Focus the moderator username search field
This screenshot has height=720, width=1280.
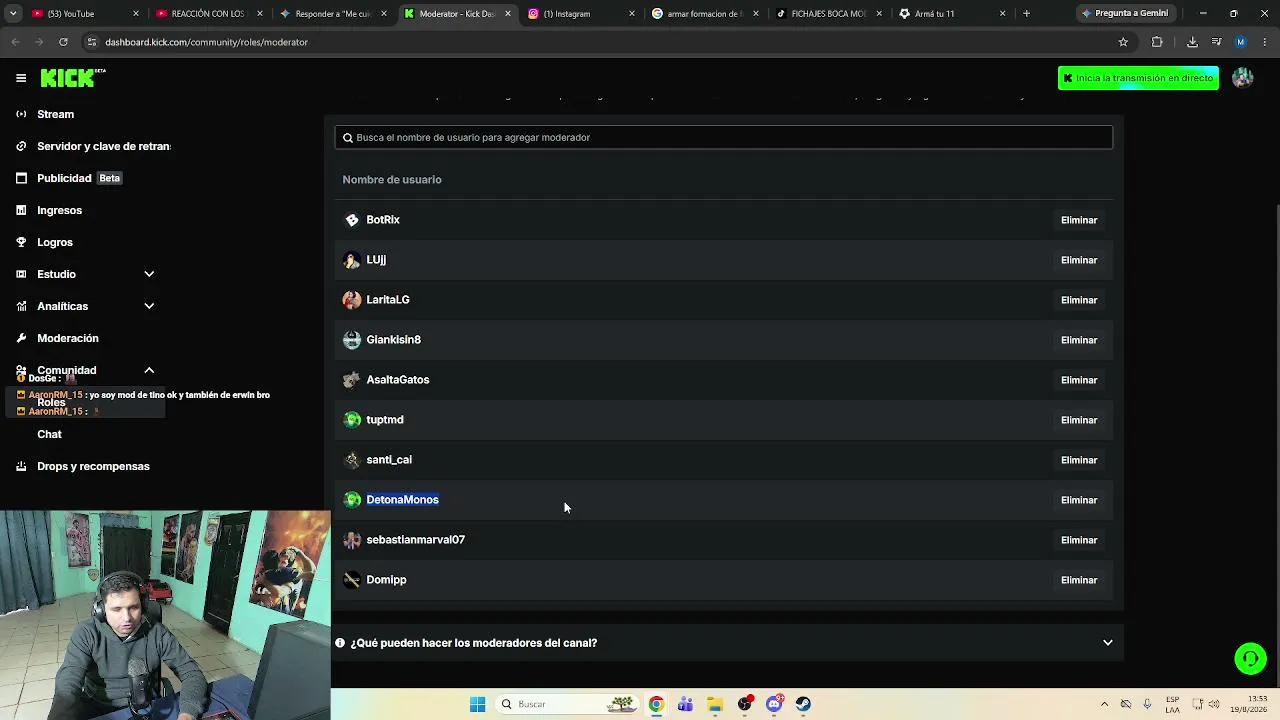724,137
